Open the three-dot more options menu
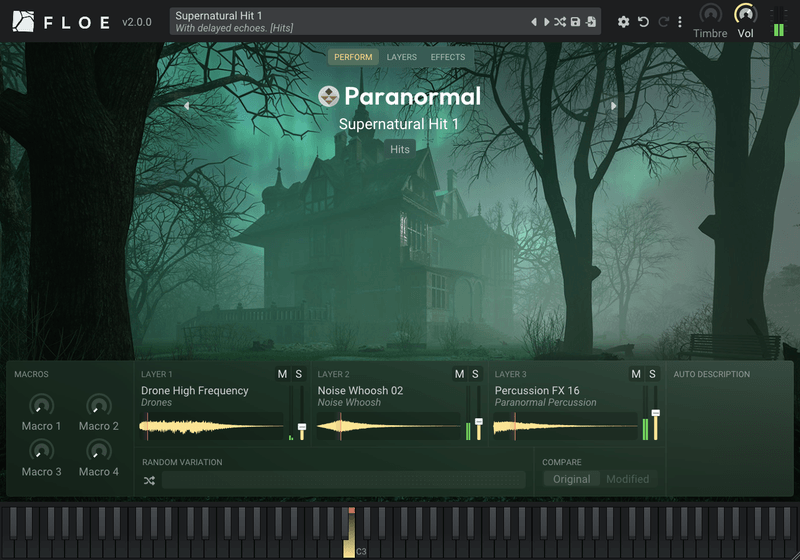The height and width of the screenshot is (560, 800). coord(680,22)
